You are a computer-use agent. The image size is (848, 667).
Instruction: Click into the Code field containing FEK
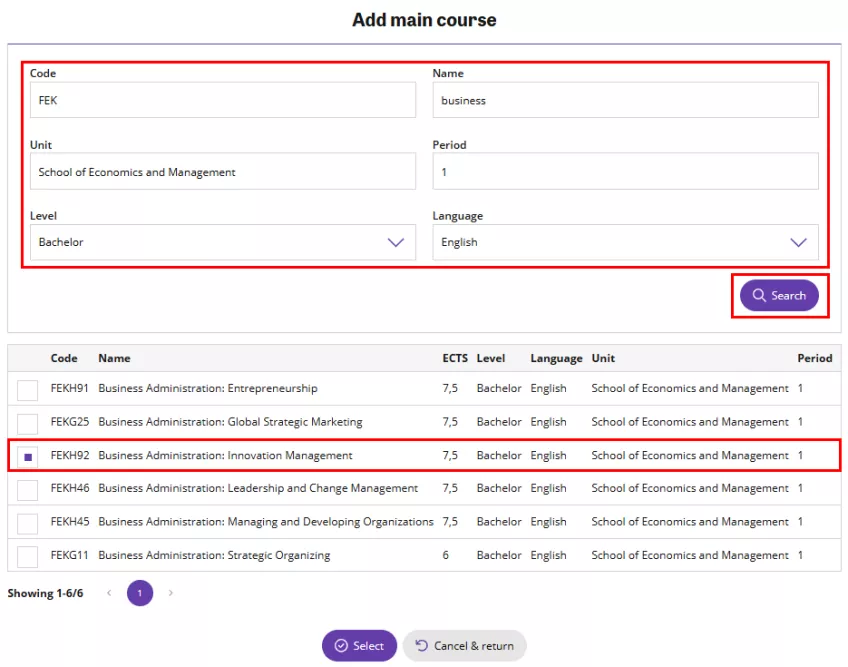(222, 100)
